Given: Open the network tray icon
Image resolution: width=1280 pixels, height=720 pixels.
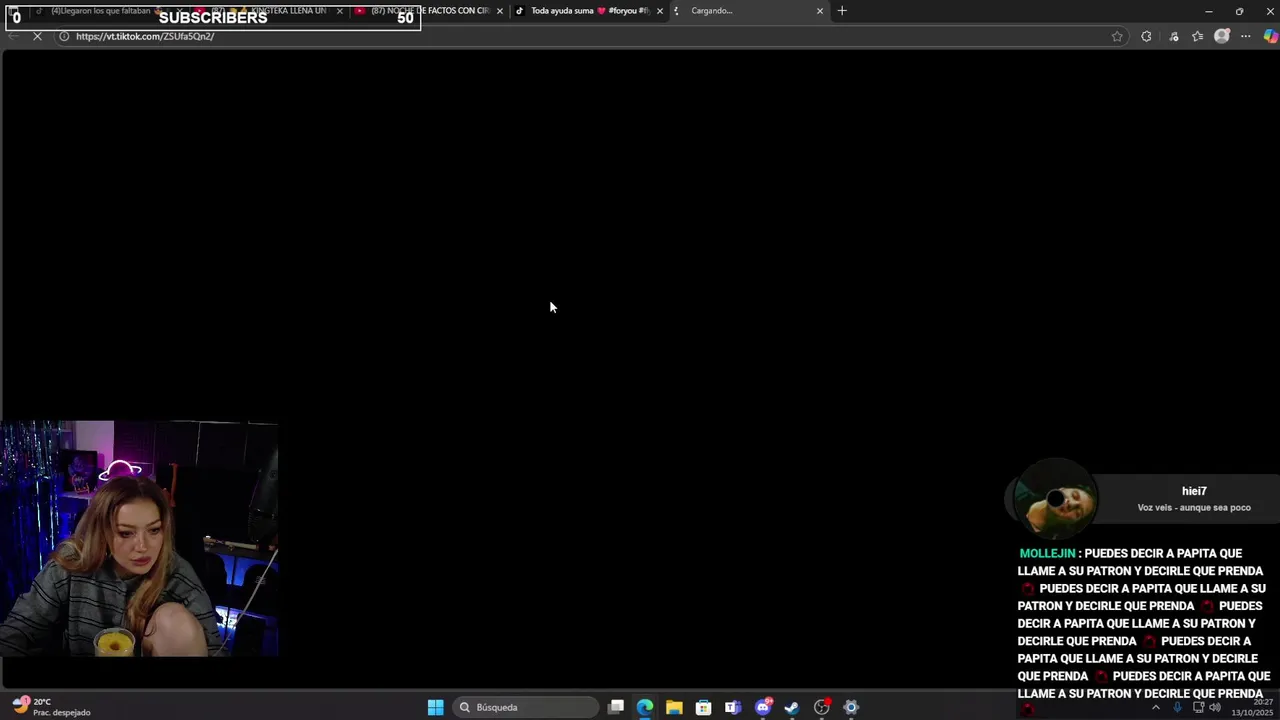Looking at the screenshot, I should [x=1198, y=707].
